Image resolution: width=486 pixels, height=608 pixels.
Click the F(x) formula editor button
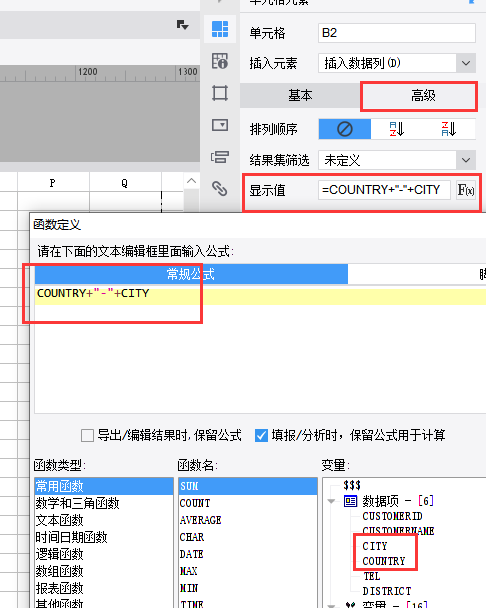465,190
